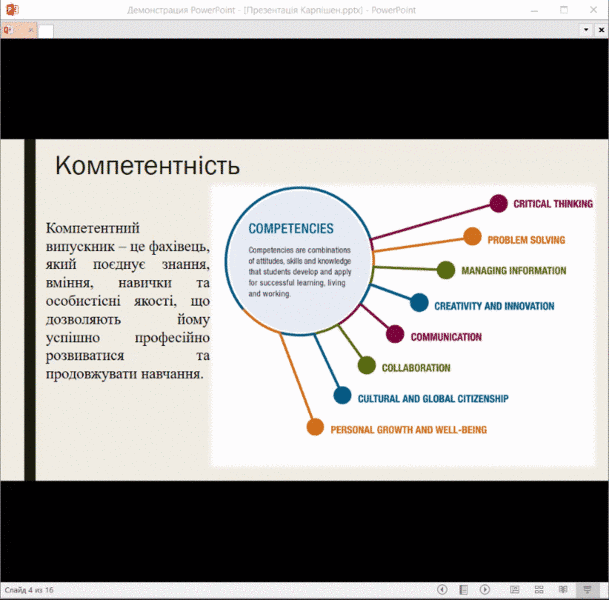Click the slide counter 'Слайд 4 из 16'

point(28,590)
